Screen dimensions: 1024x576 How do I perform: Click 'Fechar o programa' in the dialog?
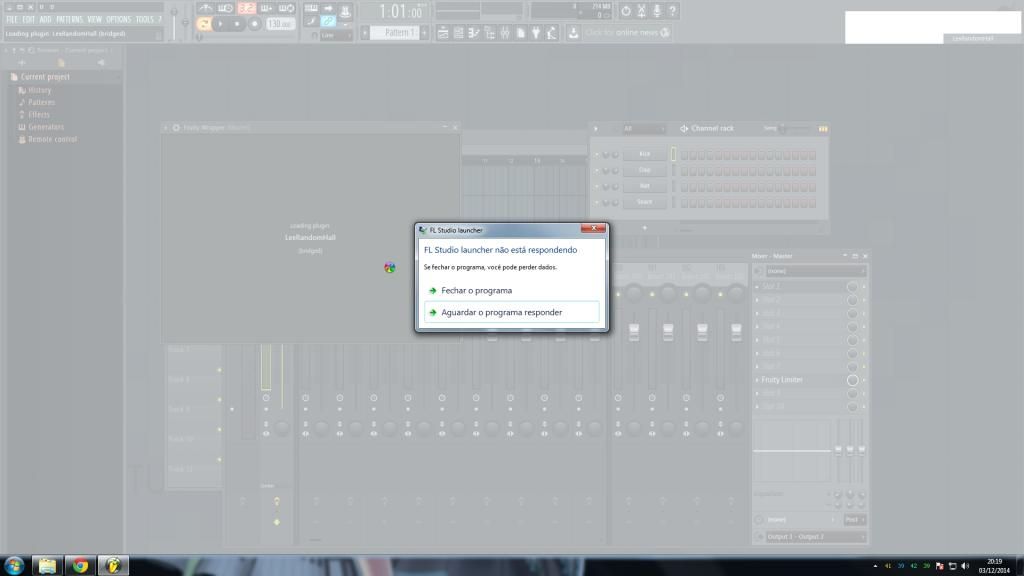(476, 290)
